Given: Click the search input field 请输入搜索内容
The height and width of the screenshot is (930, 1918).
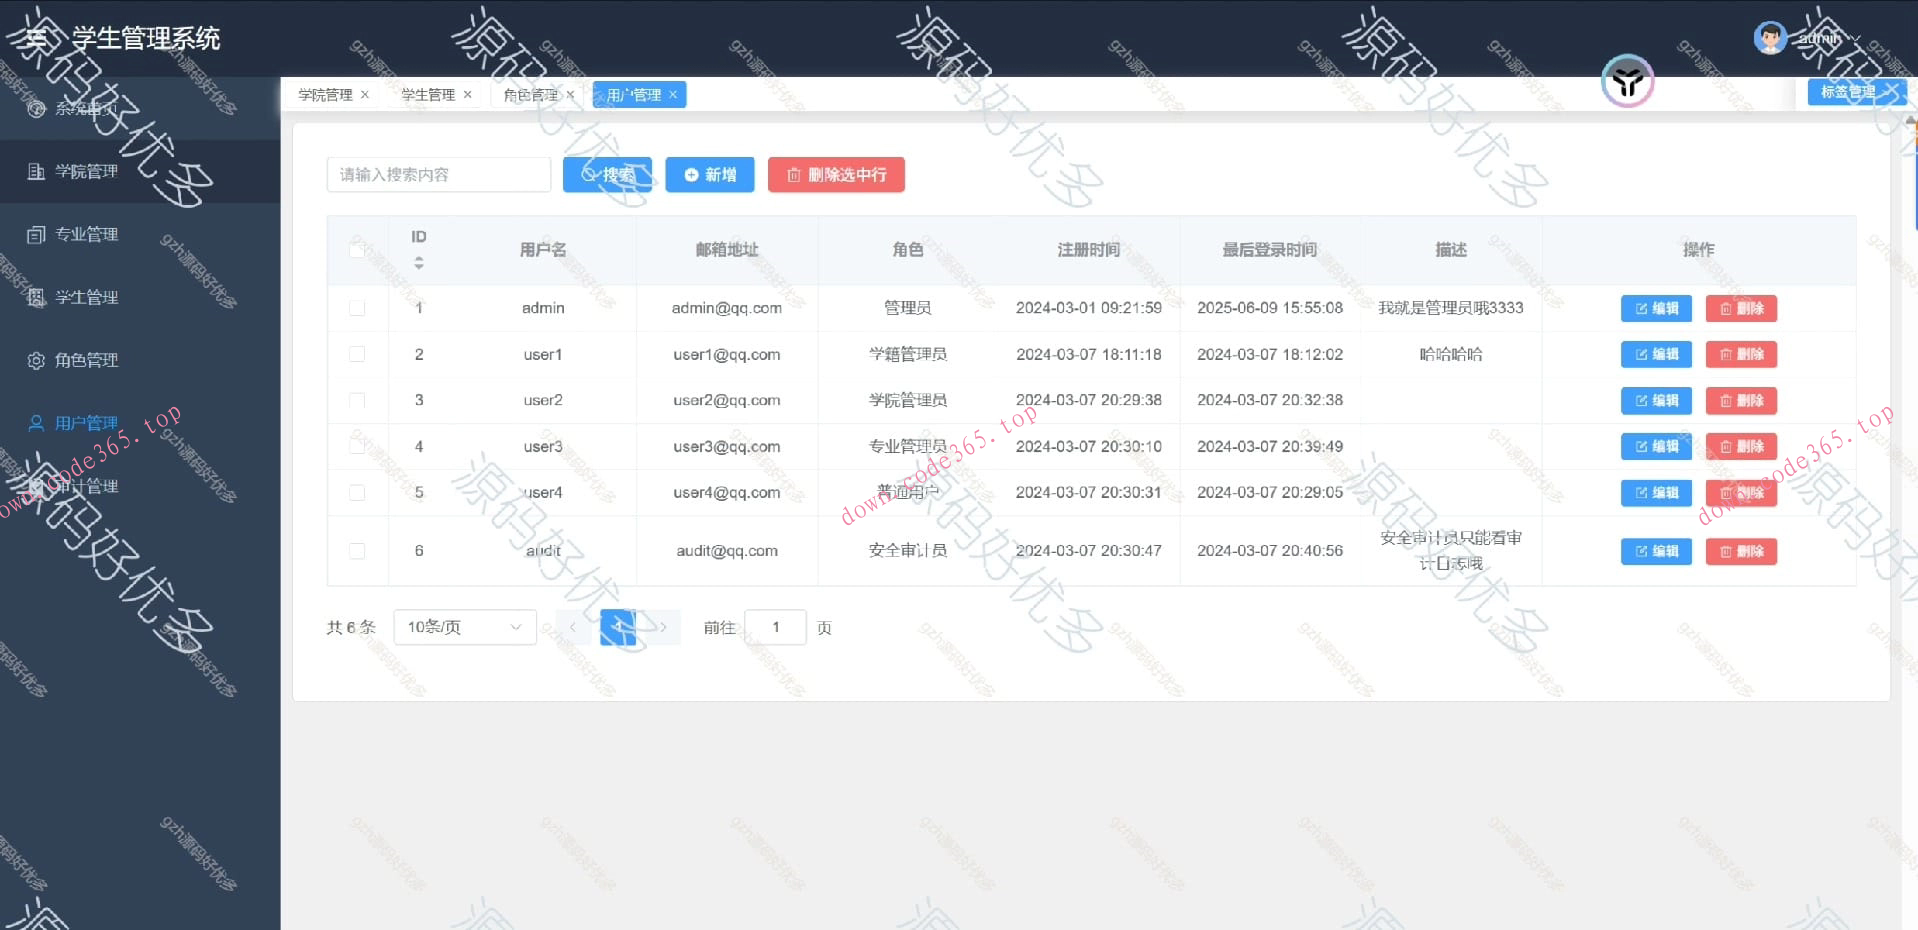Looking at the screenshot, I should coord(438,174).
